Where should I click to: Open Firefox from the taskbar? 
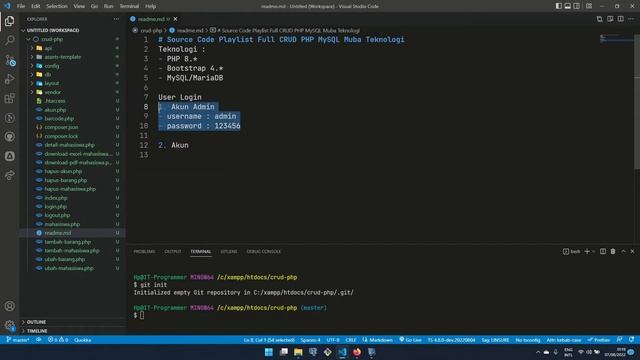click(x=357, y=352)
